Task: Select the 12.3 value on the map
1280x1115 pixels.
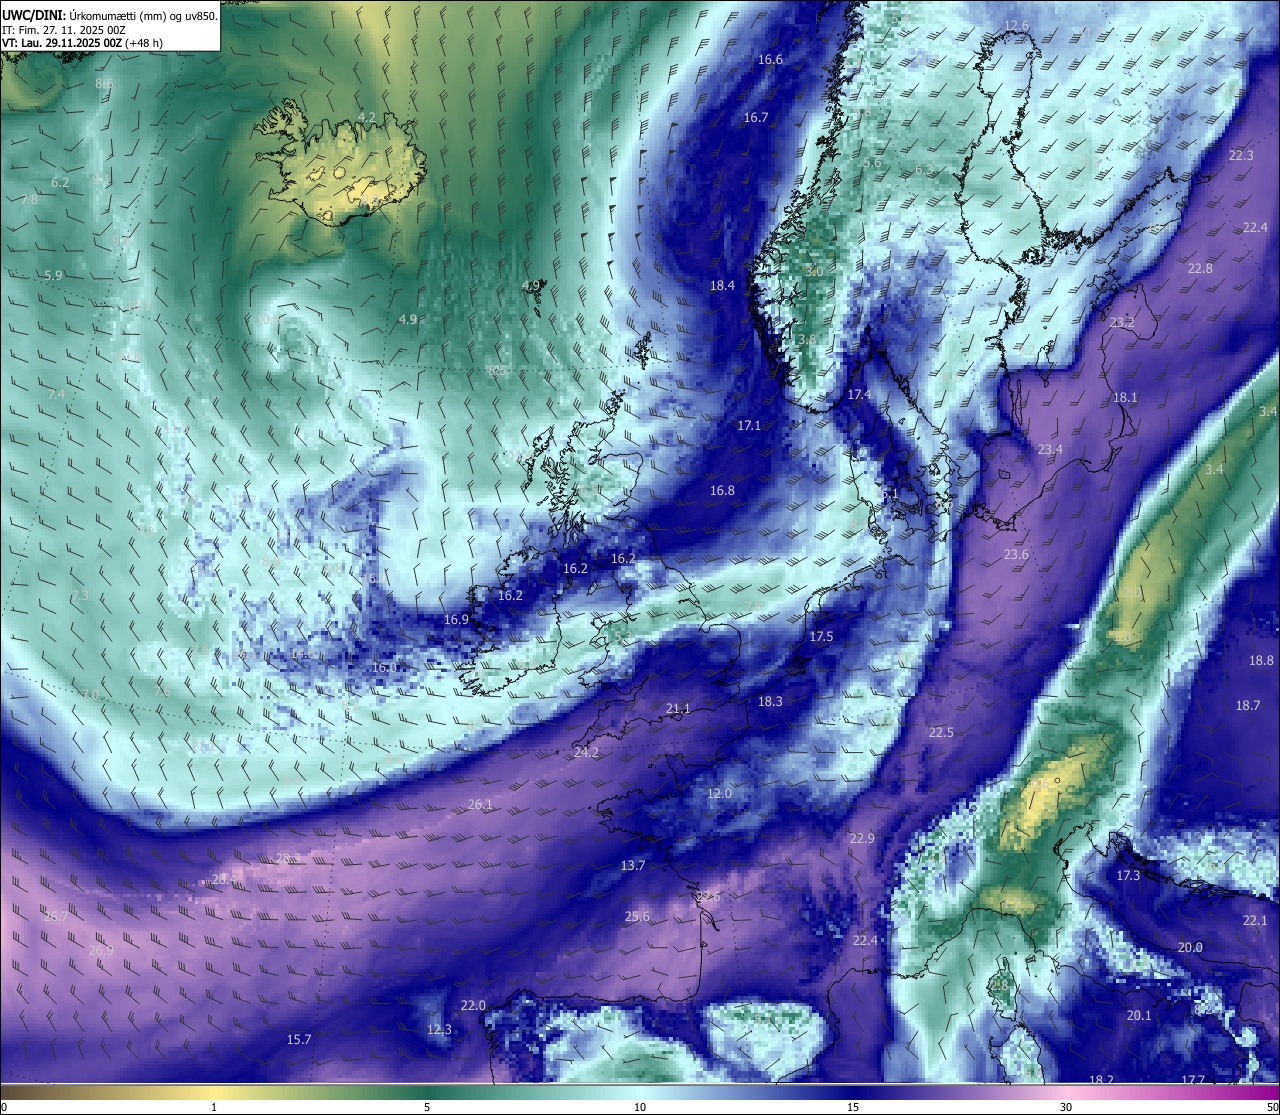Action: pos(439,1030)
